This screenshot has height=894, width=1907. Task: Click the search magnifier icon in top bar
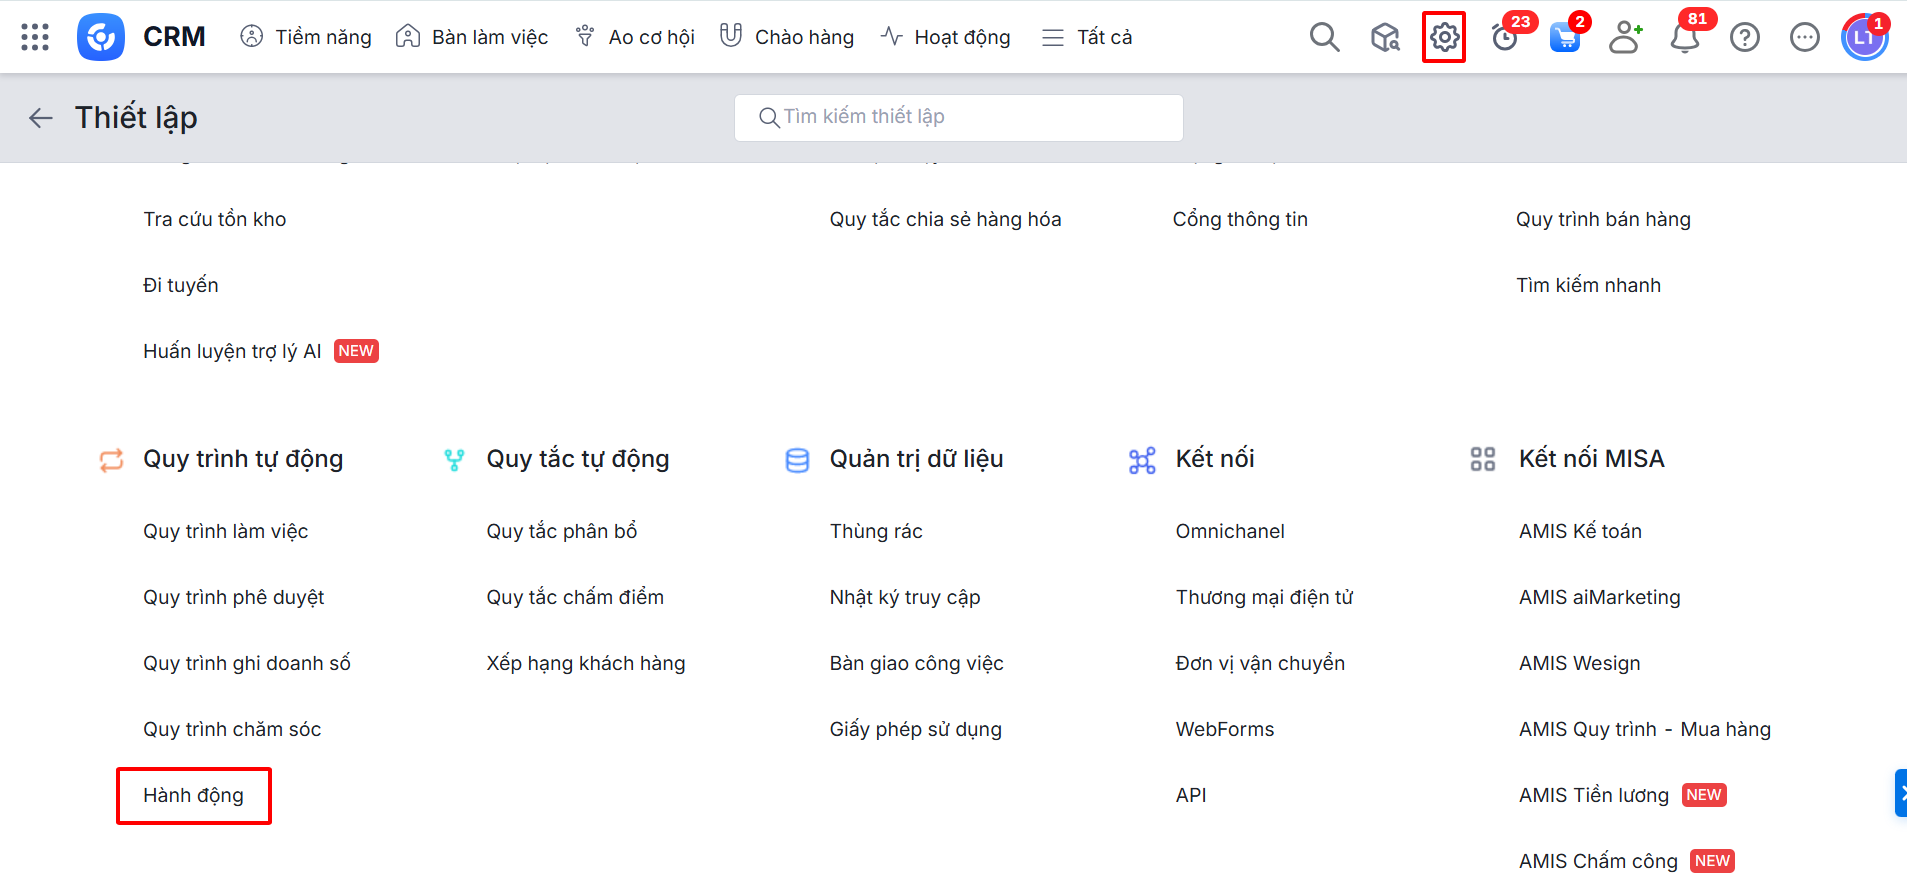pos(1324,37)
